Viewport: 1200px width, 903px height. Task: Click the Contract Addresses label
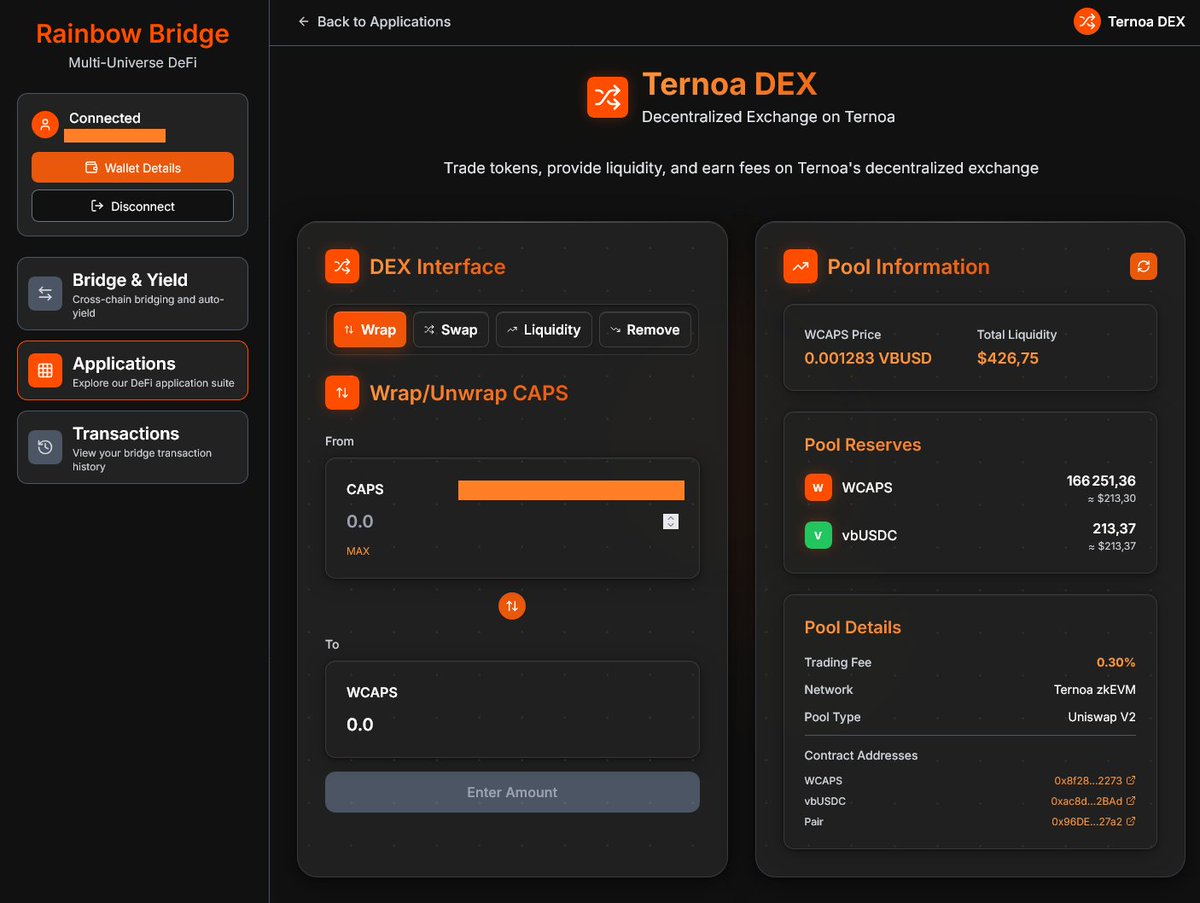pyautogui.click(x=861, y=755)
